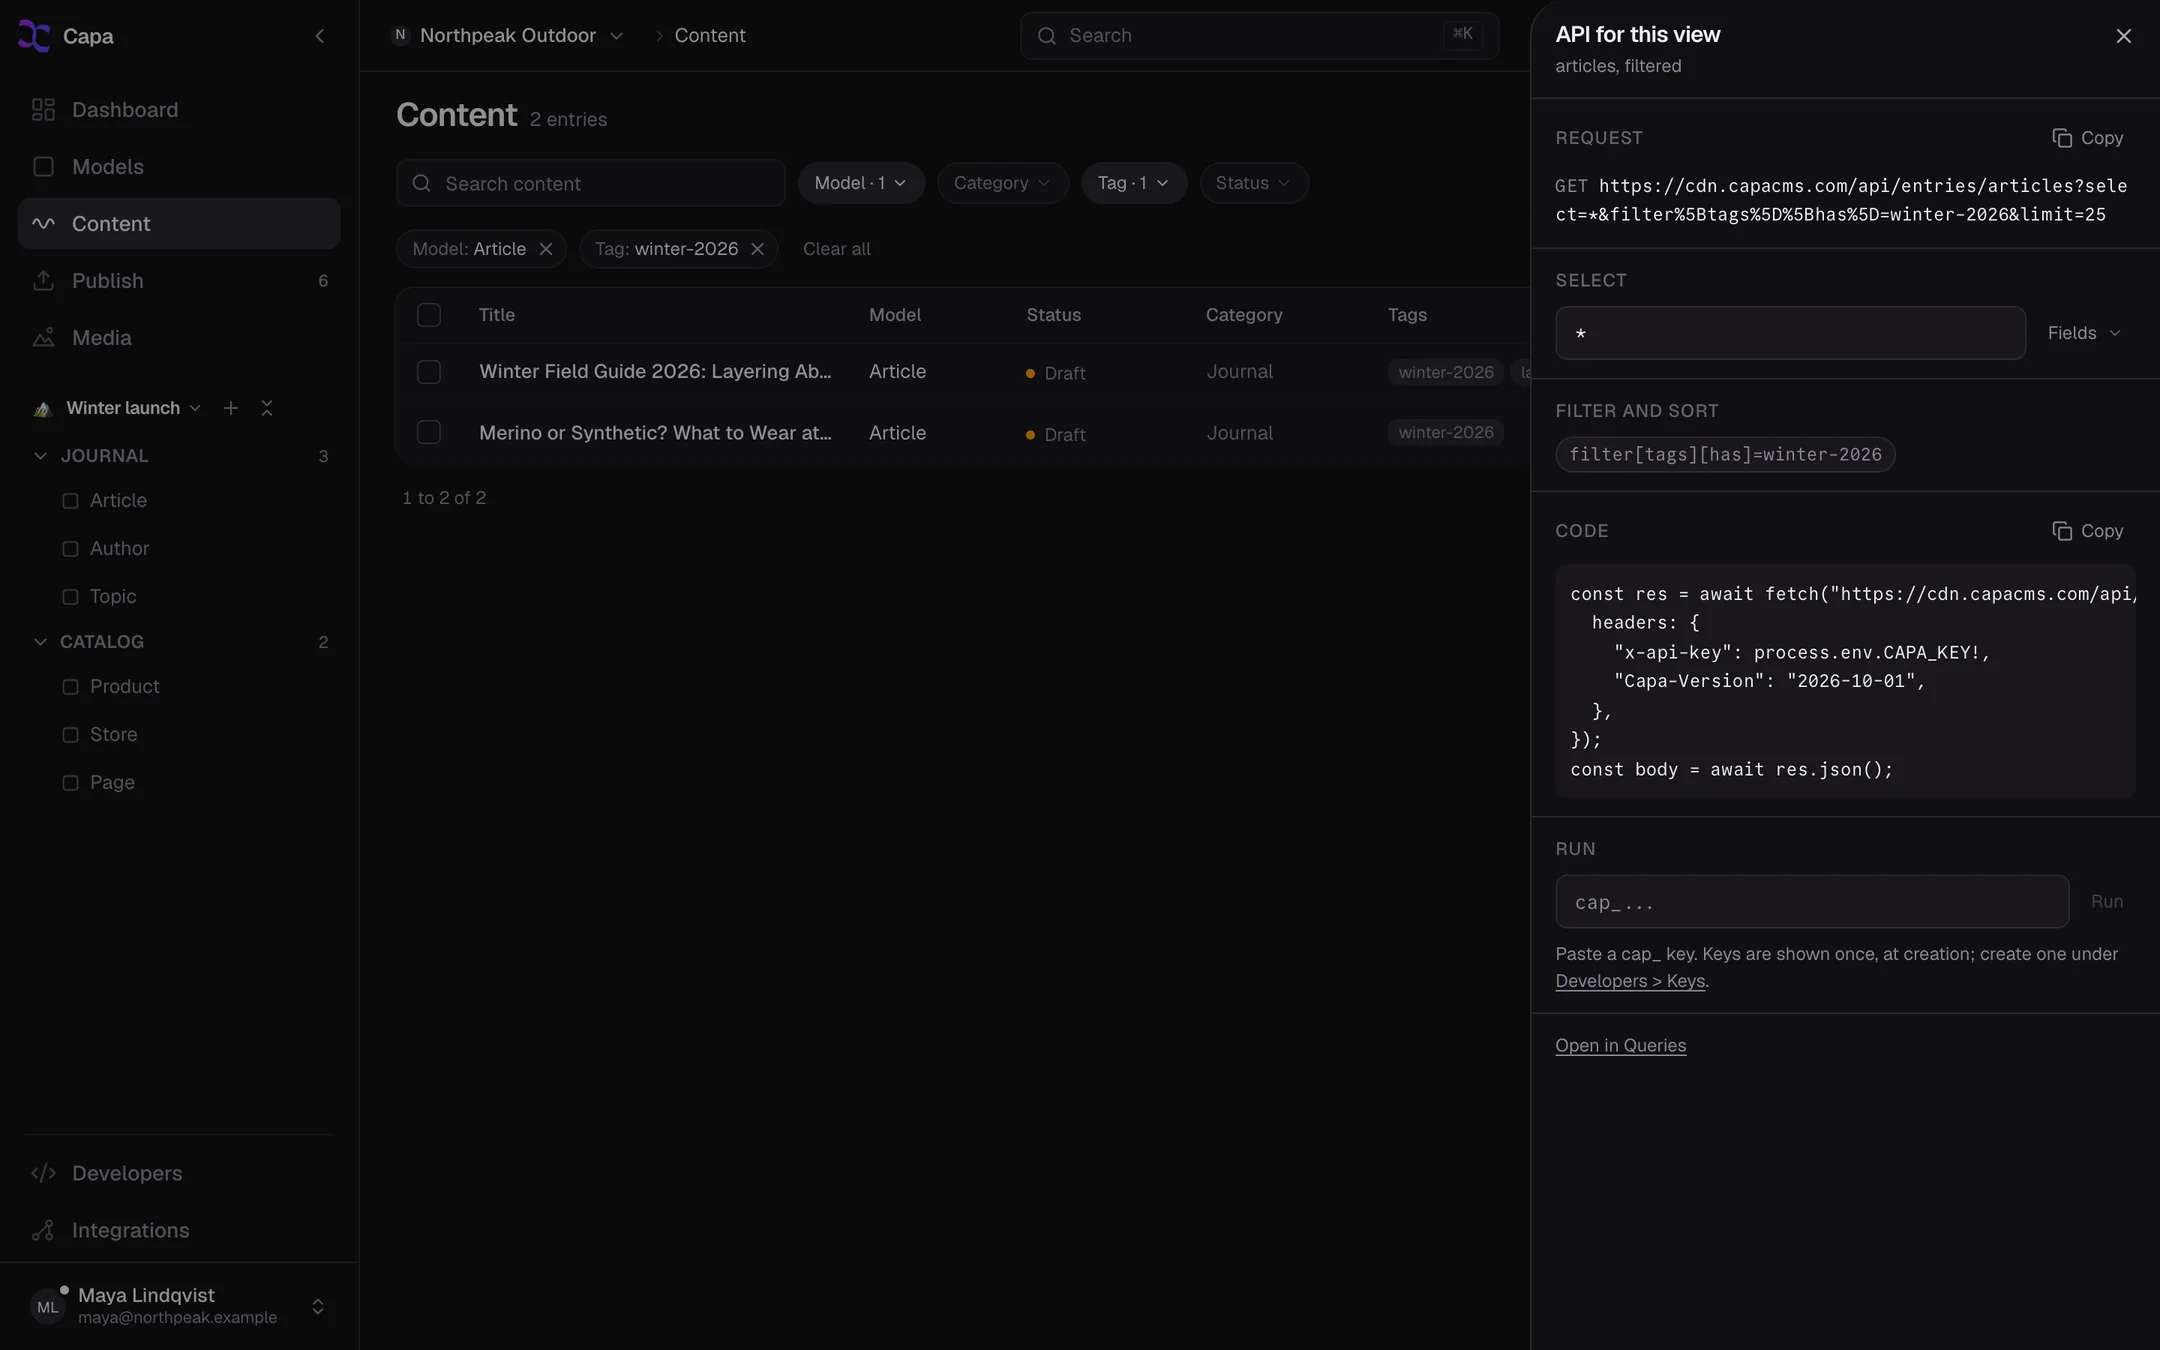Collapse the sidebar with the chevron
2160x1350 pixels.
tap(320, 36)
